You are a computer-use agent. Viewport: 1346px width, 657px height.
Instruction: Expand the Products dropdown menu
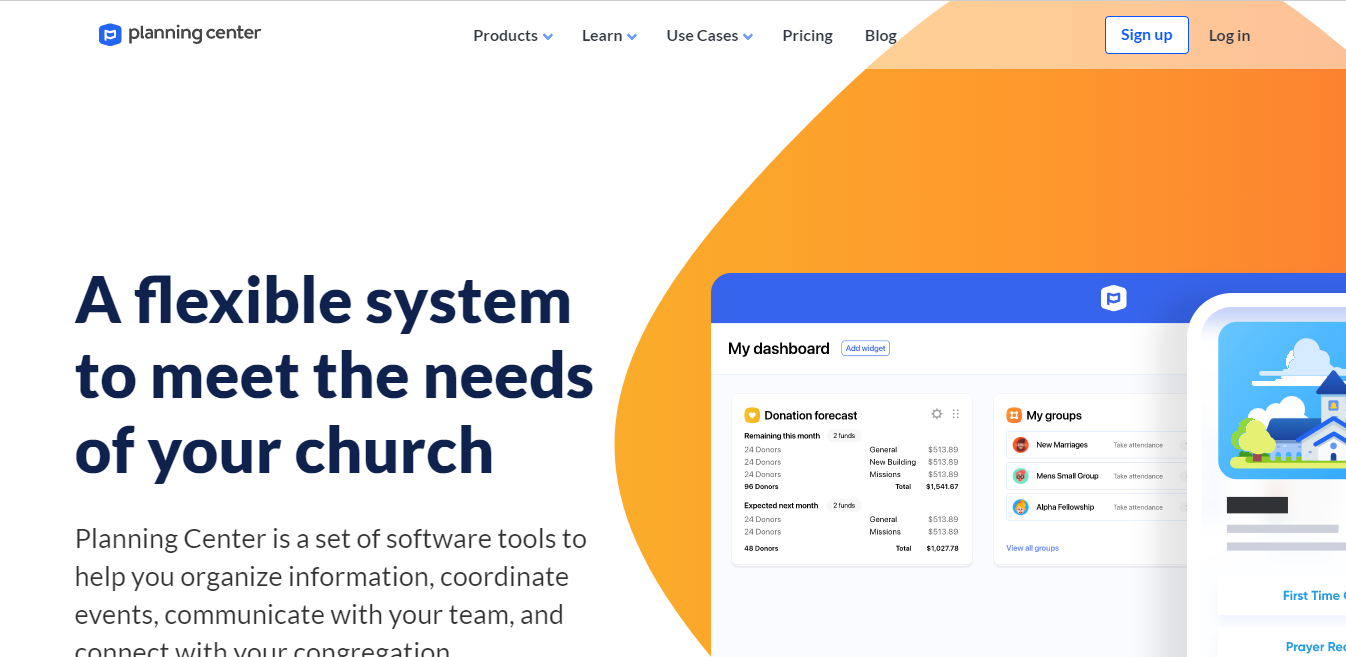pos(512,36)
